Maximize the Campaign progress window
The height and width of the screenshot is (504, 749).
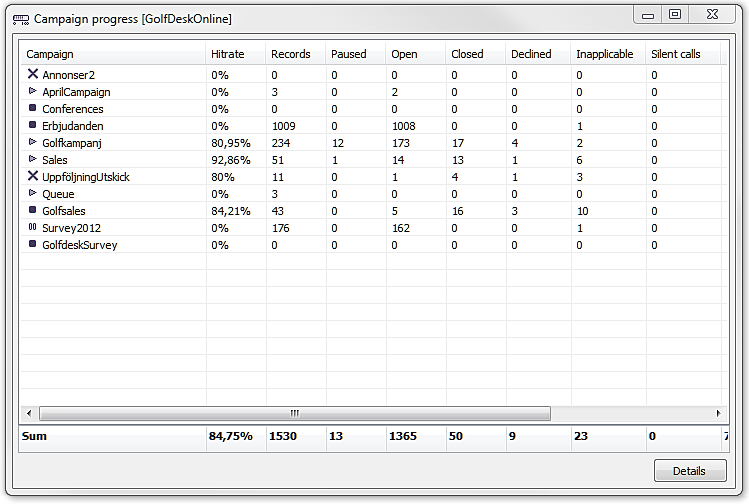coord(674,14)
